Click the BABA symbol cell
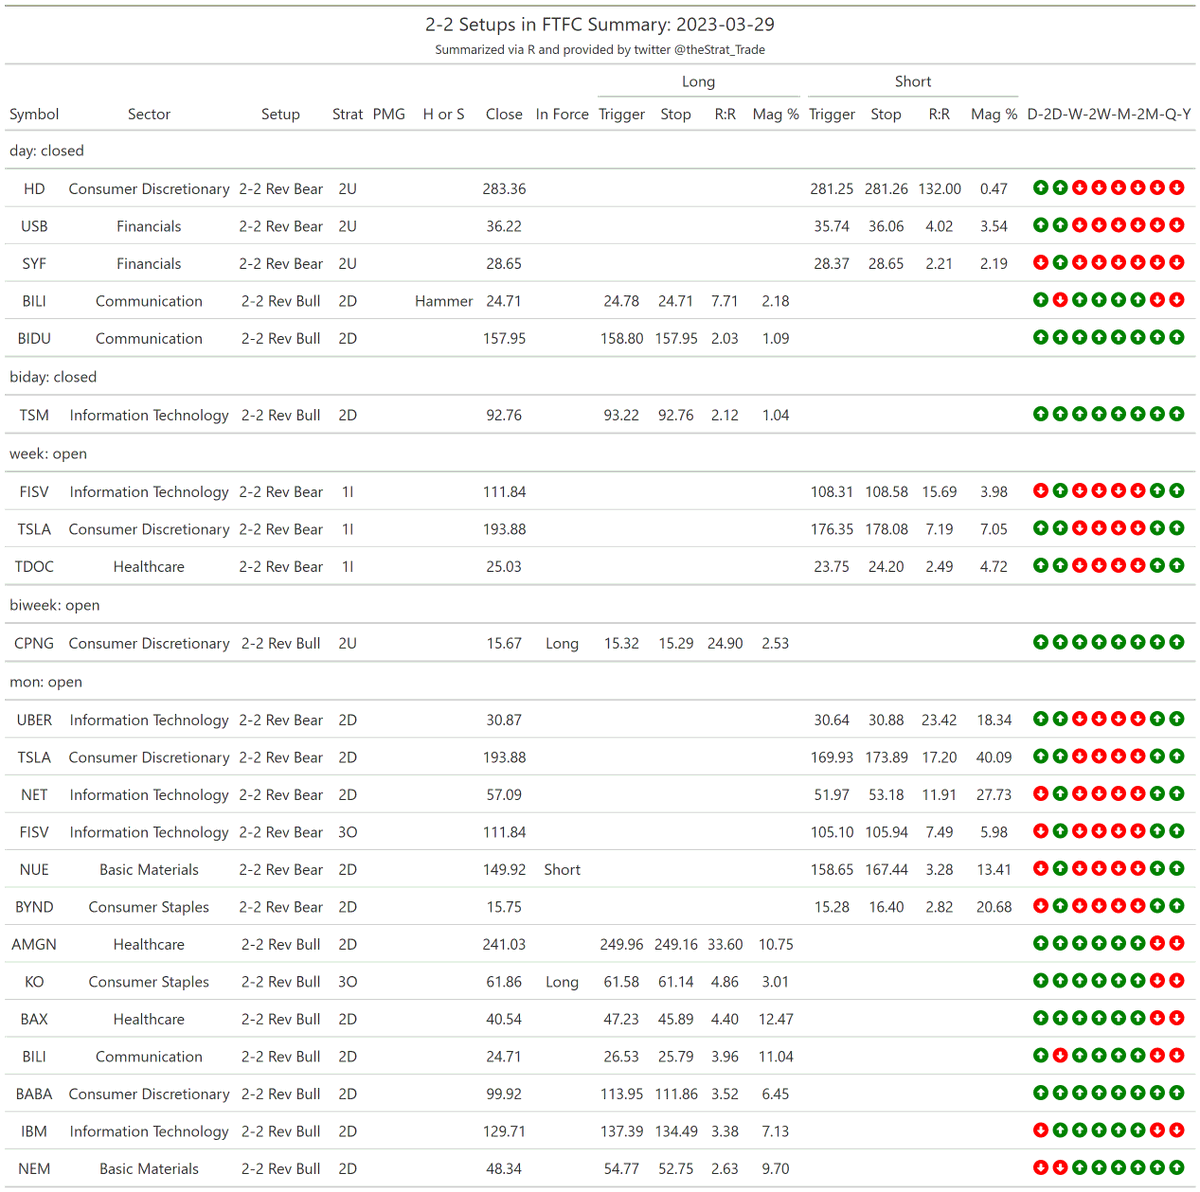Screen dimensions: 1200x1192 pos(34,1094)
